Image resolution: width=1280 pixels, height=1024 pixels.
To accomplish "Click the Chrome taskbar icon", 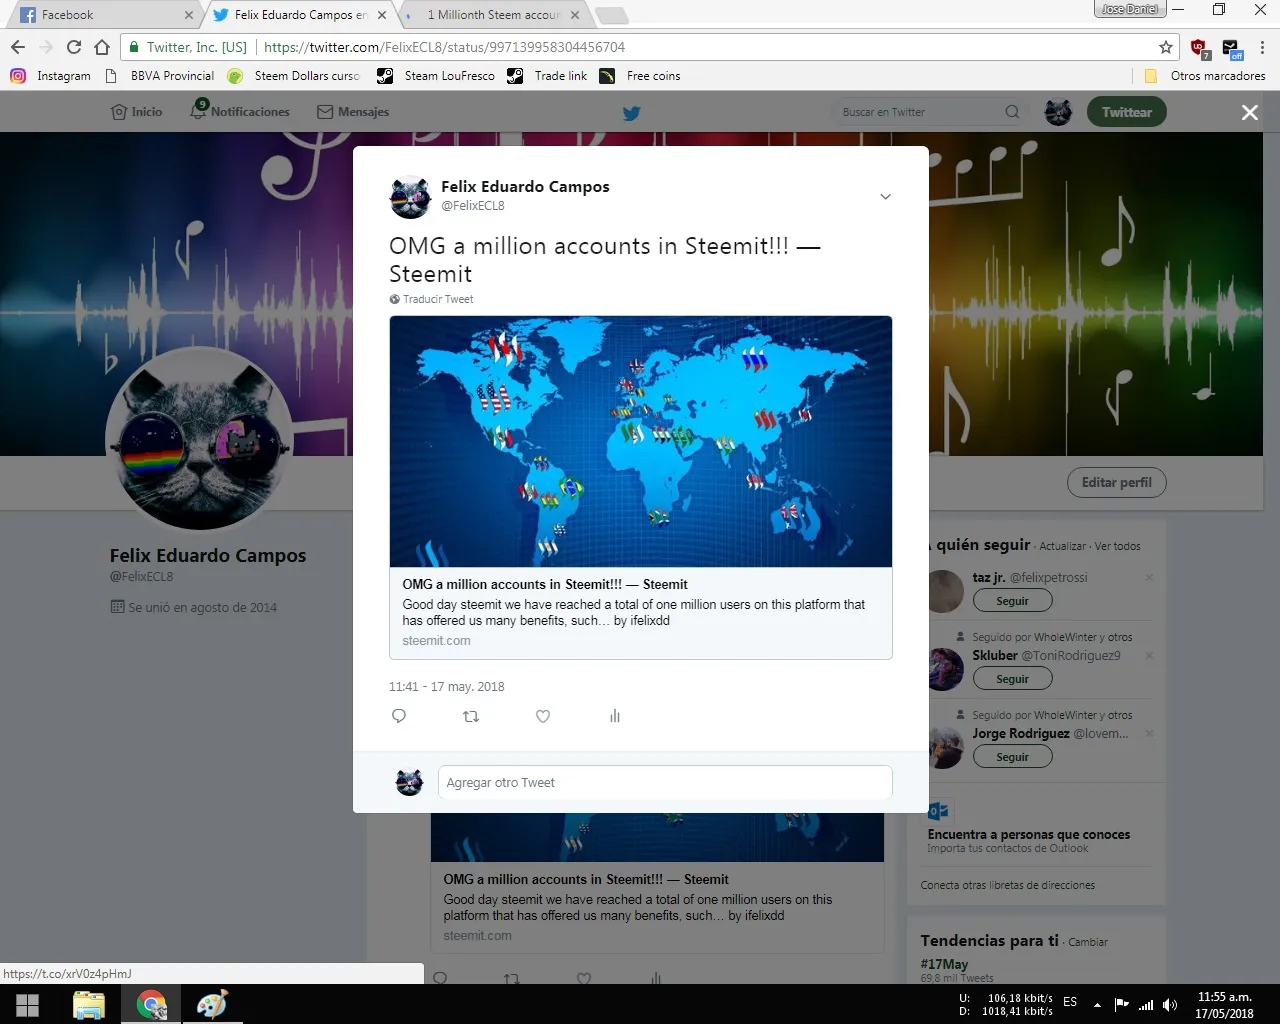I will pos(151,1005).
